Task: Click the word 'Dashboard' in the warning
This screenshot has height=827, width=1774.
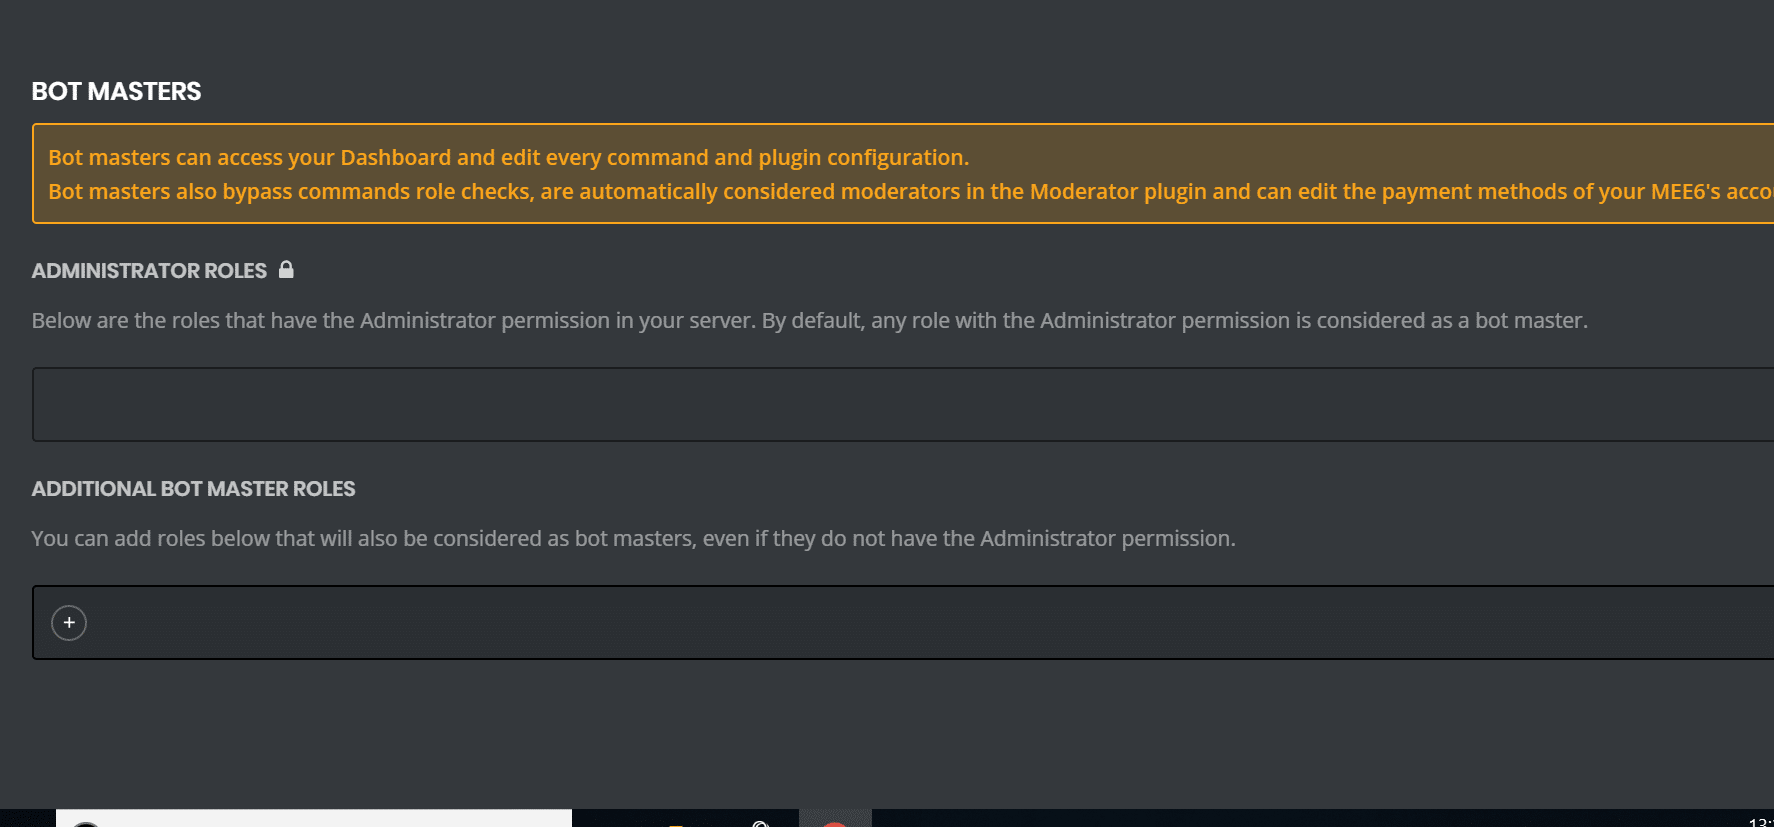Action: coord(395,158)
